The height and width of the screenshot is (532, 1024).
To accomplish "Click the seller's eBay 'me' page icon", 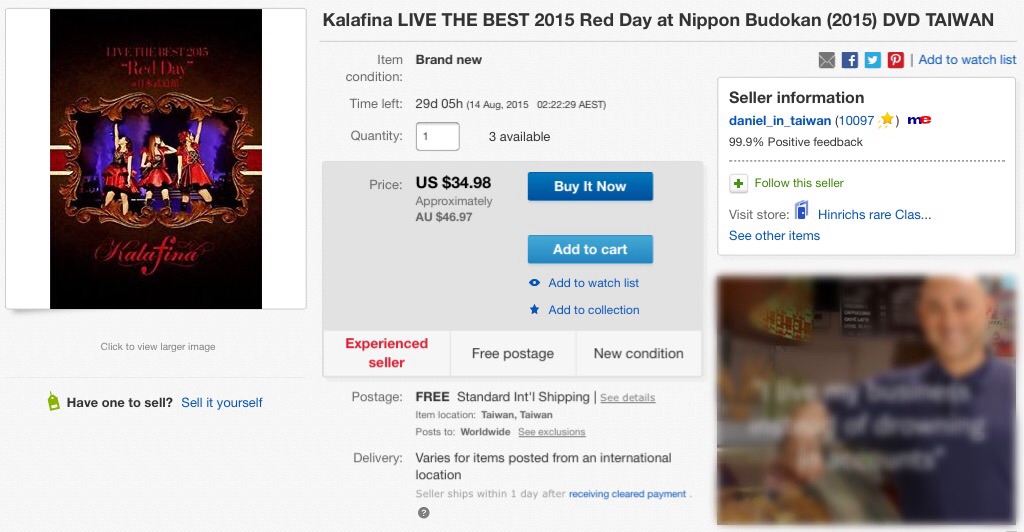I will [920, 120].
